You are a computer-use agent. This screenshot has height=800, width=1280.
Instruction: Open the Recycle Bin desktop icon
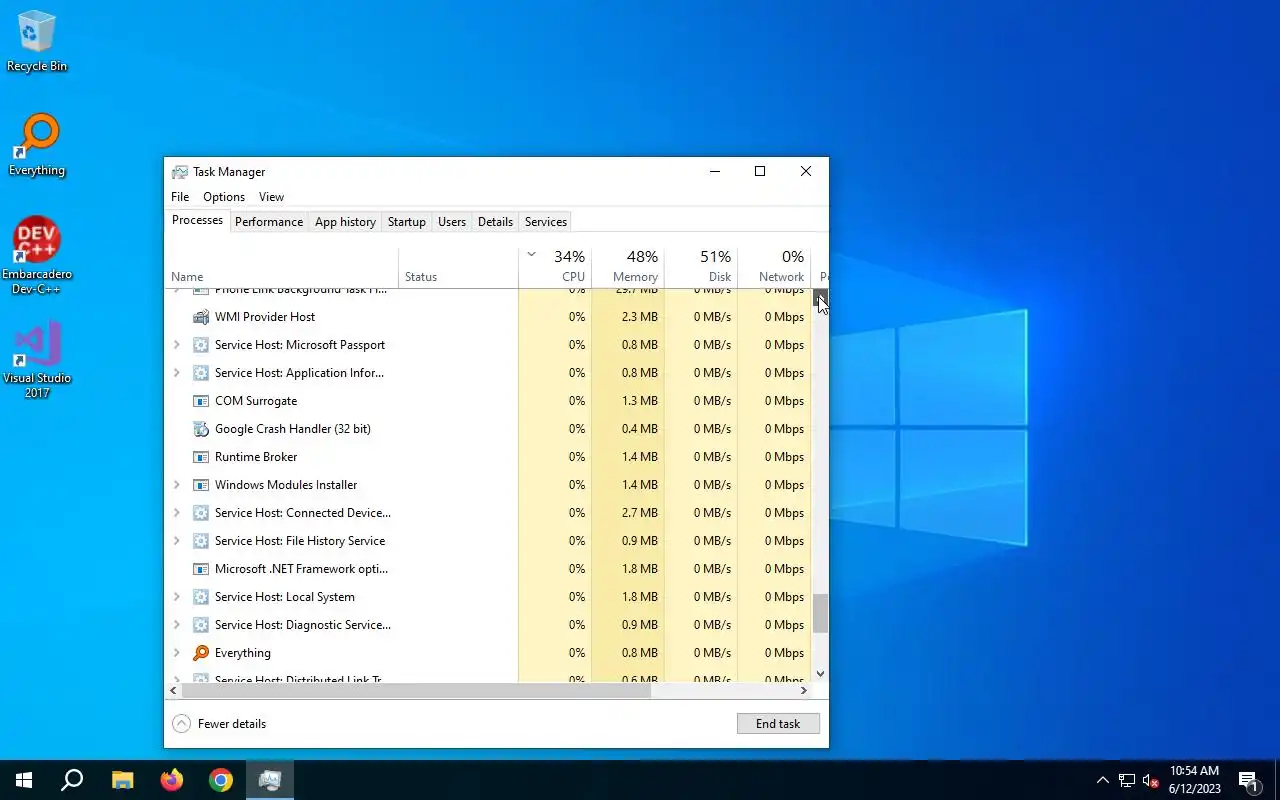tap(37, 41)
